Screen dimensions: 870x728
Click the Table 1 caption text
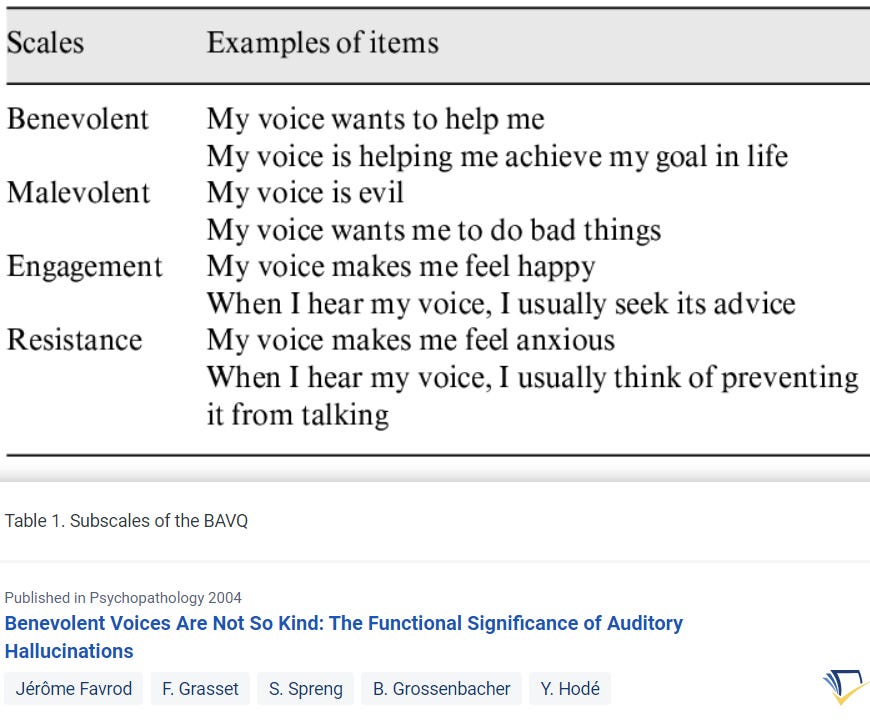pos(127,520)
